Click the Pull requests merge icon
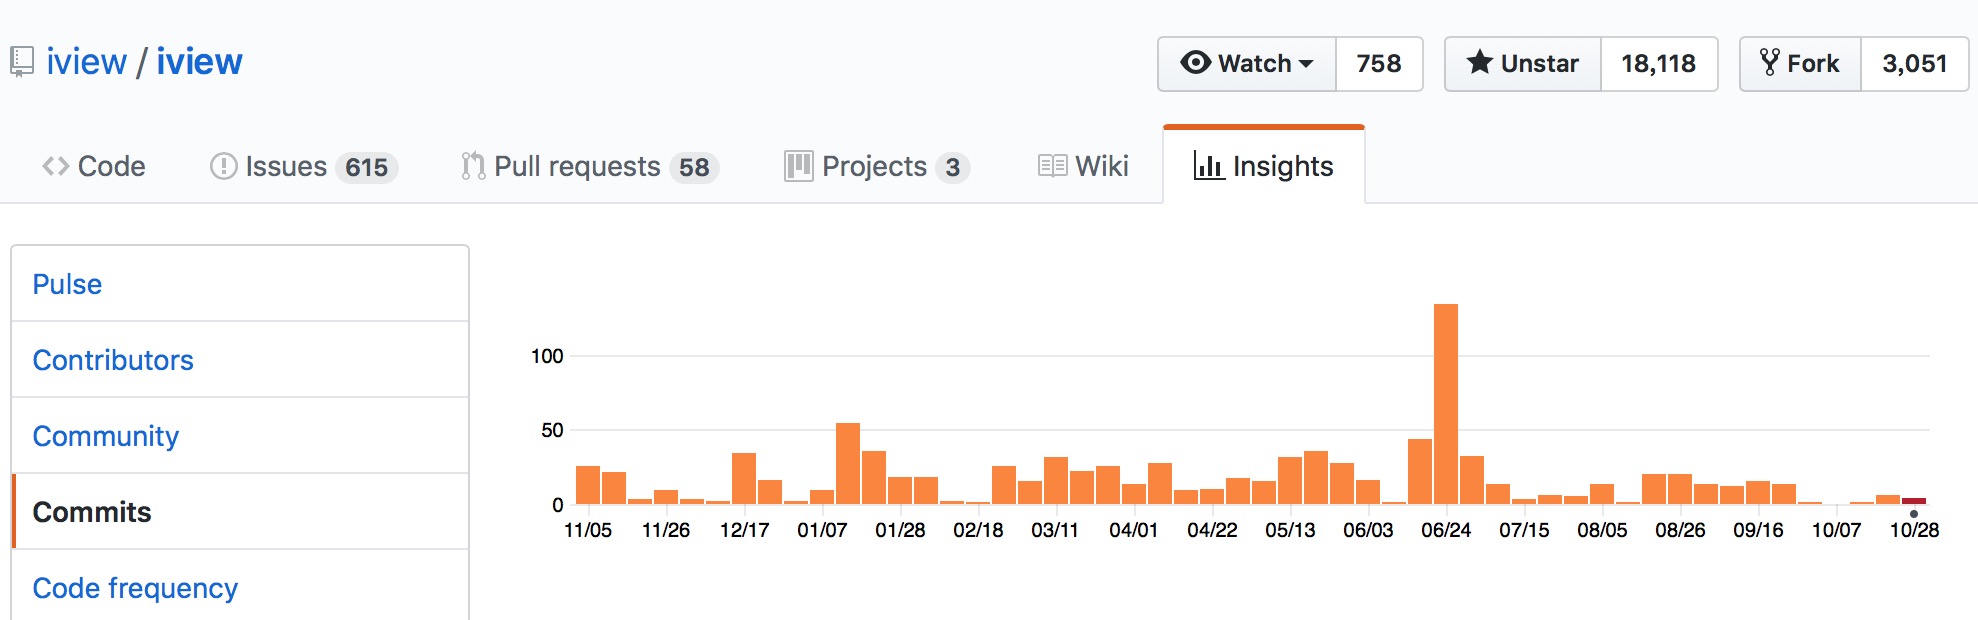The image size is (1978, 620). pyautogui.click(x=473, y=166)
